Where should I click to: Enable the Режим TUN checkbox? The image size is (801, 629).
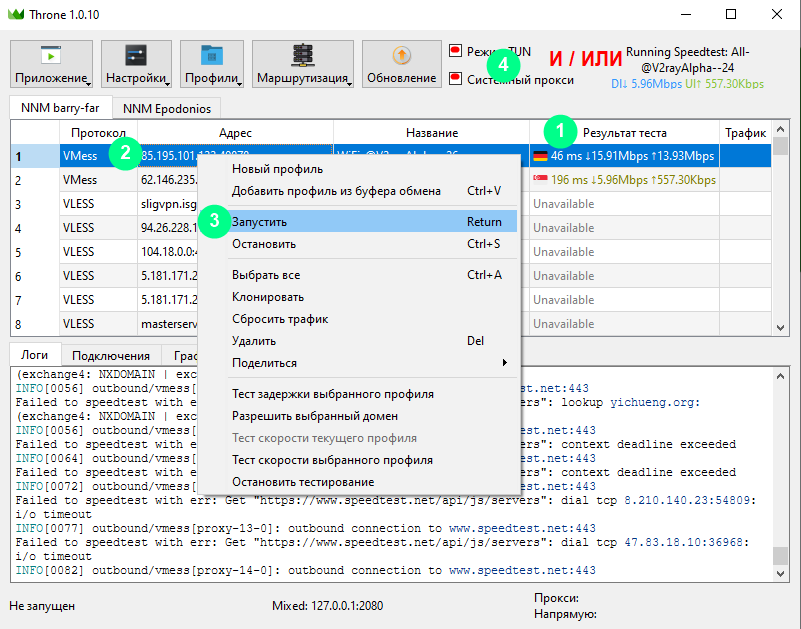[456, 50]
